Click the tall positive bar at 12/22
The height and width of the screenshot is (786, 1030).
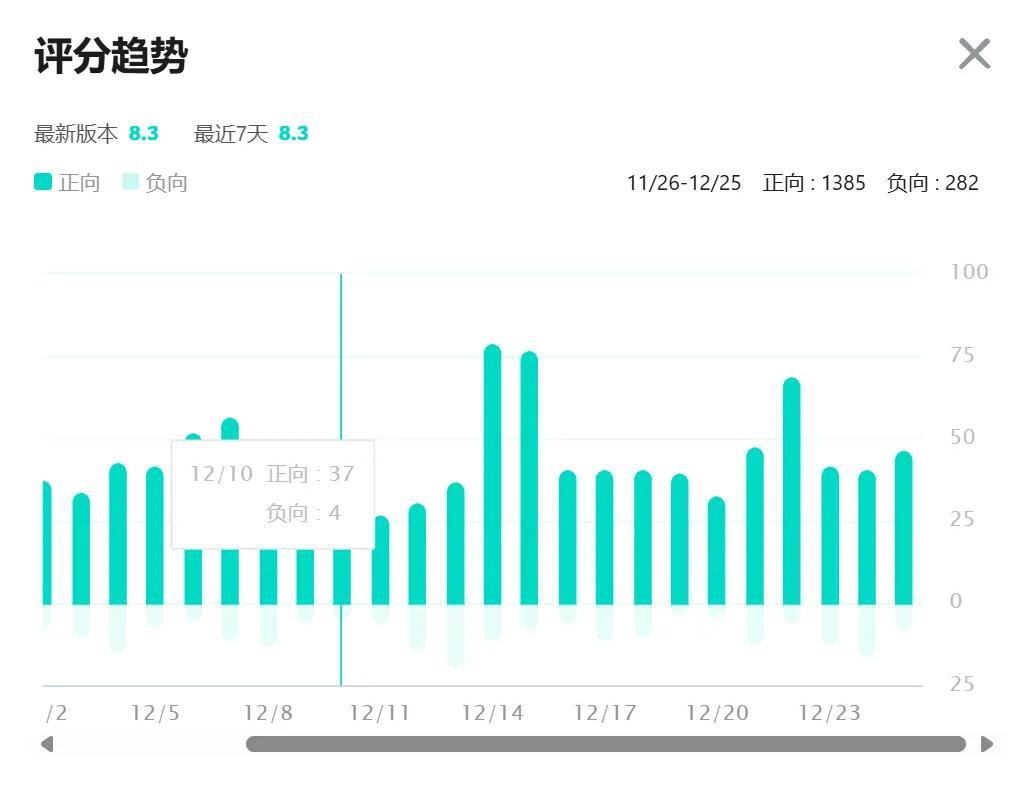[791, 492]
